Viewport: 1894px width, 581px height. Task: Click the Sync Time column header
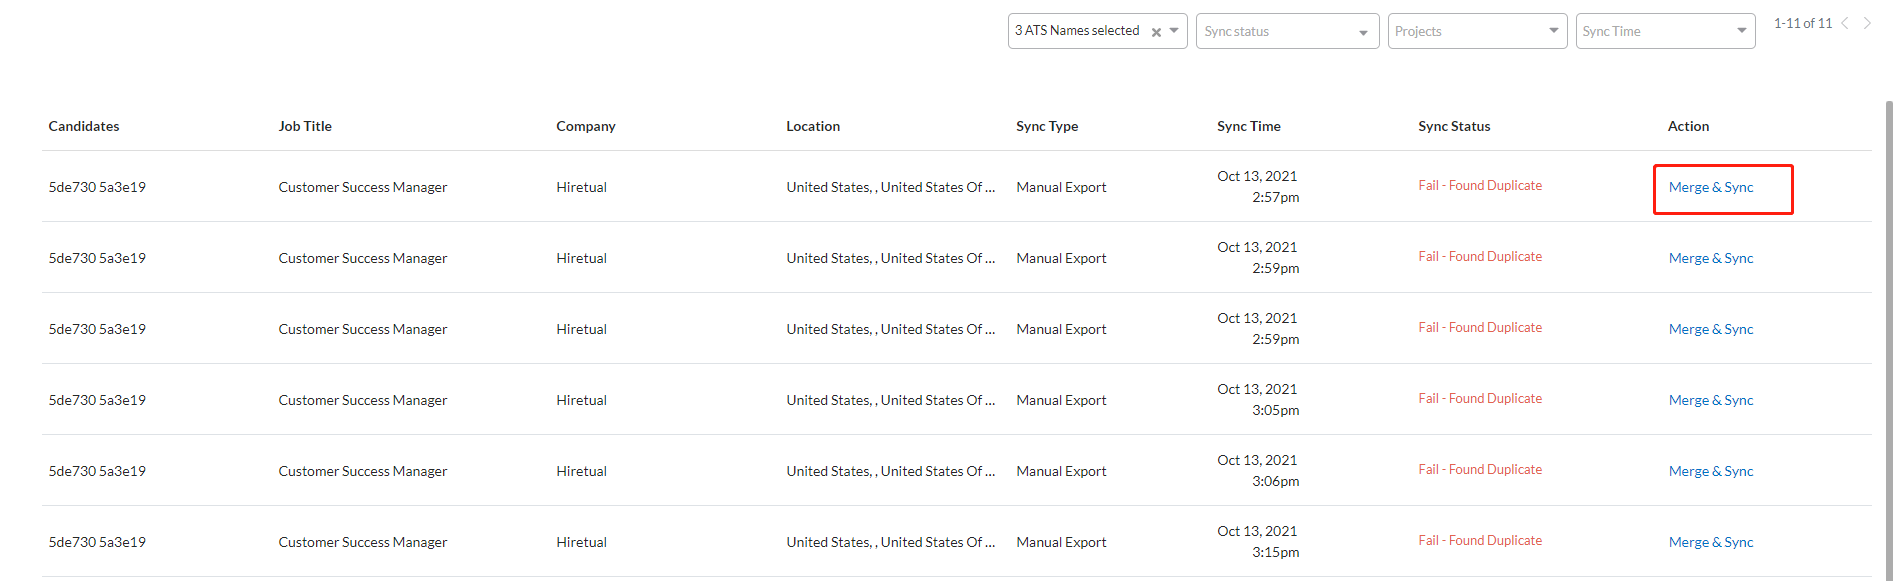point(1248,127)
